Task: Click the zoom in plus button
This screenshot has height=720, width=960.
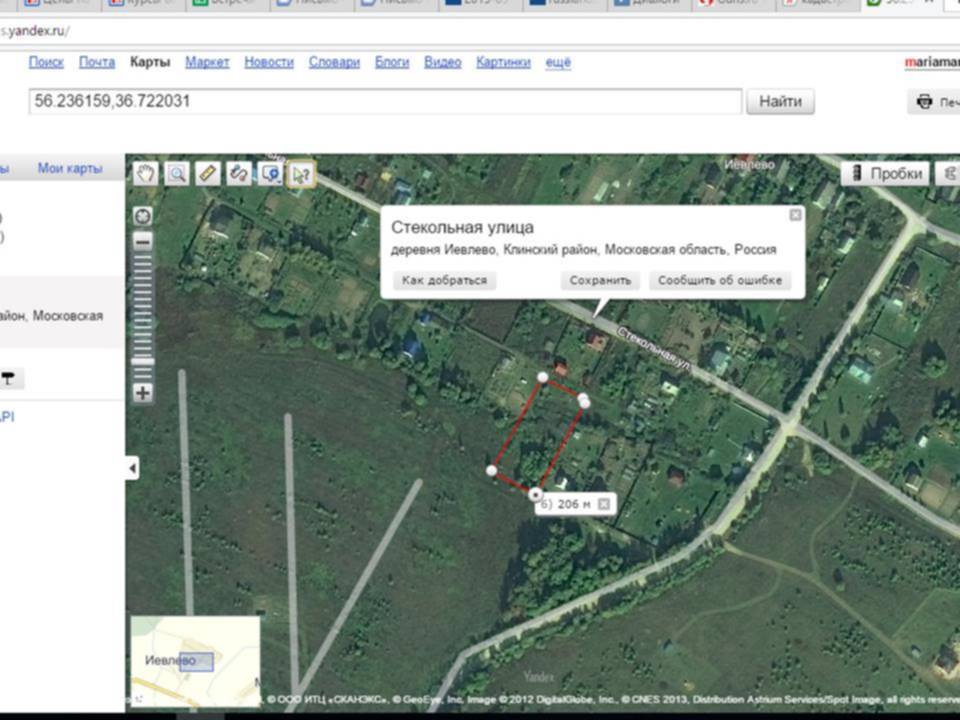Action: coord(143,393)
